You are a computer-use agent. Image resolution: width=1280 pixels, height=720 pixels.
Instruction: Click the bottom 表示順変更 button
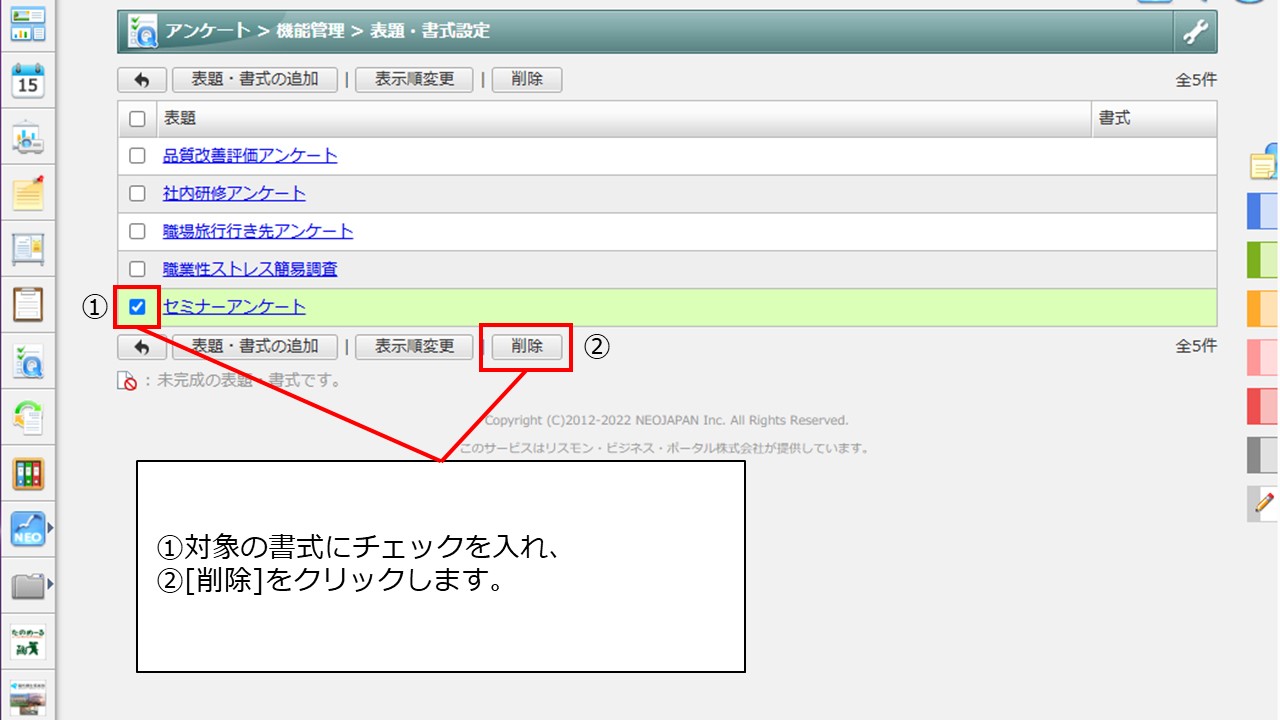pos(414,347)
